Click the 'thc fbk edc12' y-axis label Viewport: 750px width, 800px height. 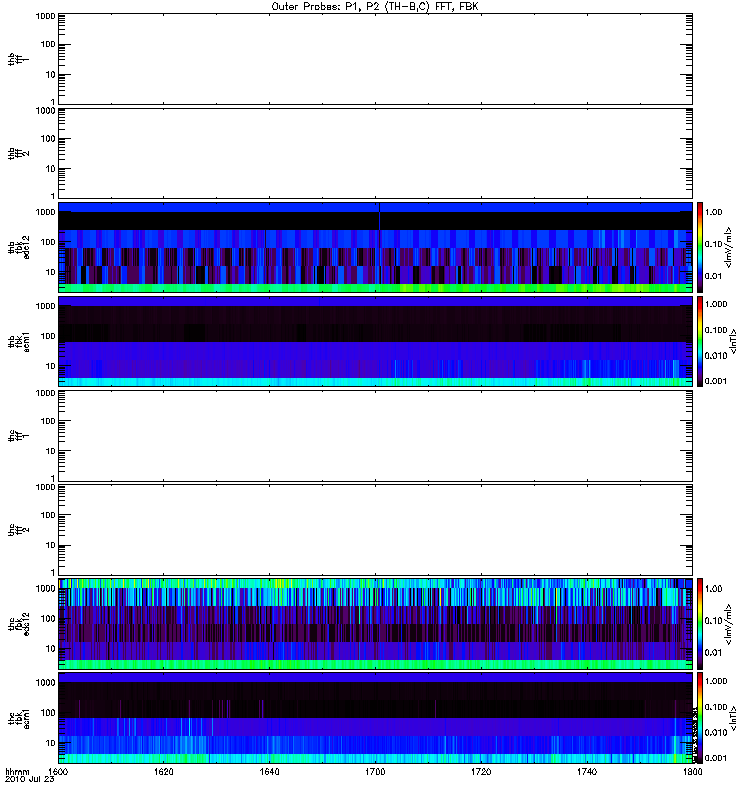click(x=18, y=624)
